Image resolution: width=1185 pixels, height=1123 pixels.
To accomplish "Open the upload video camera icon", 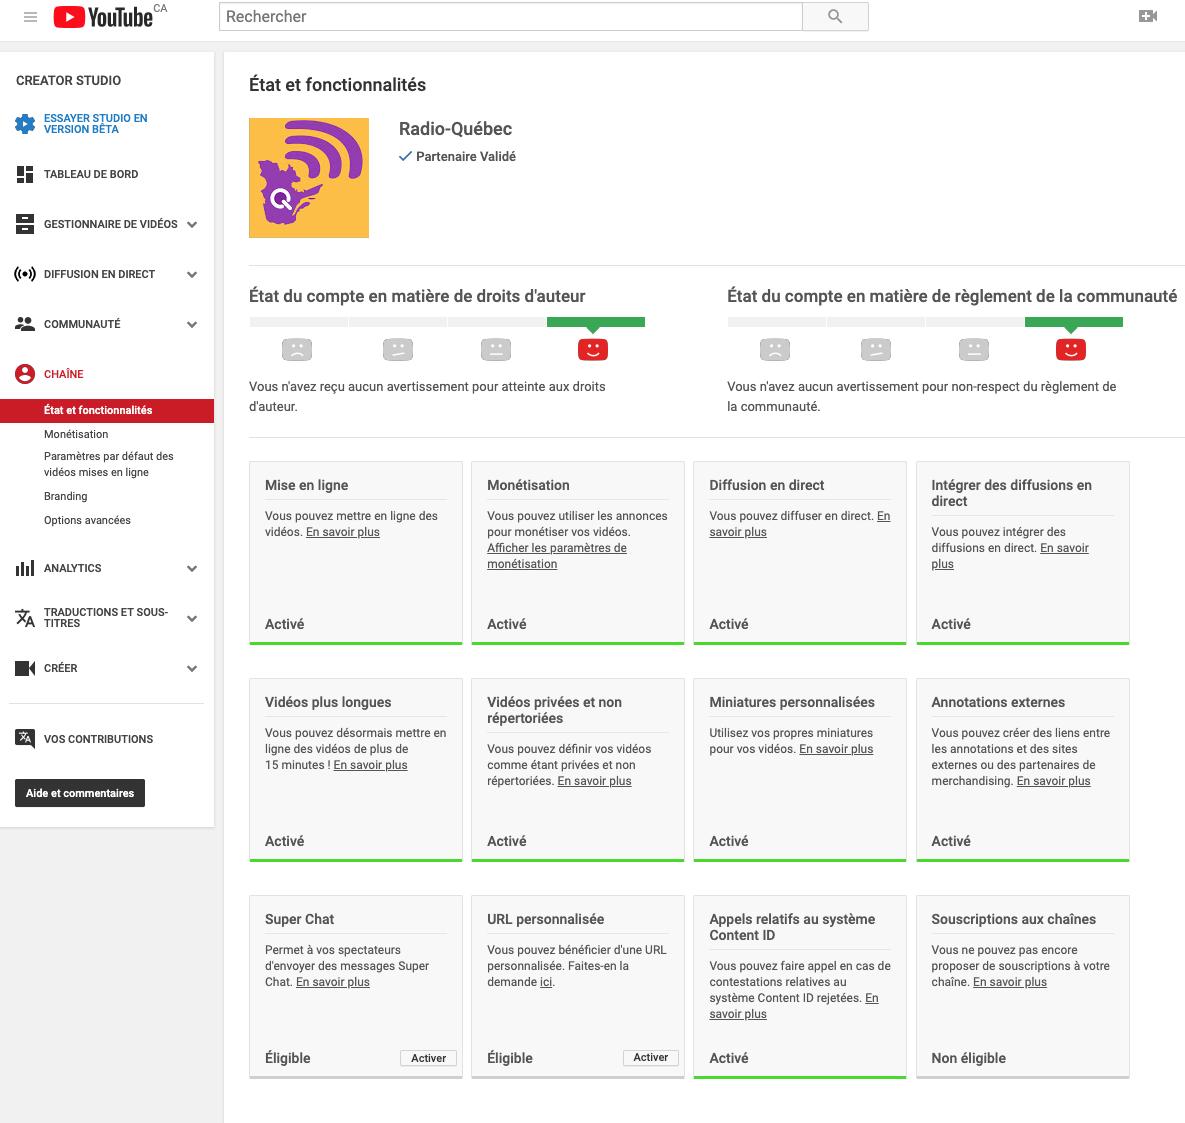I will pos(1147,16).
